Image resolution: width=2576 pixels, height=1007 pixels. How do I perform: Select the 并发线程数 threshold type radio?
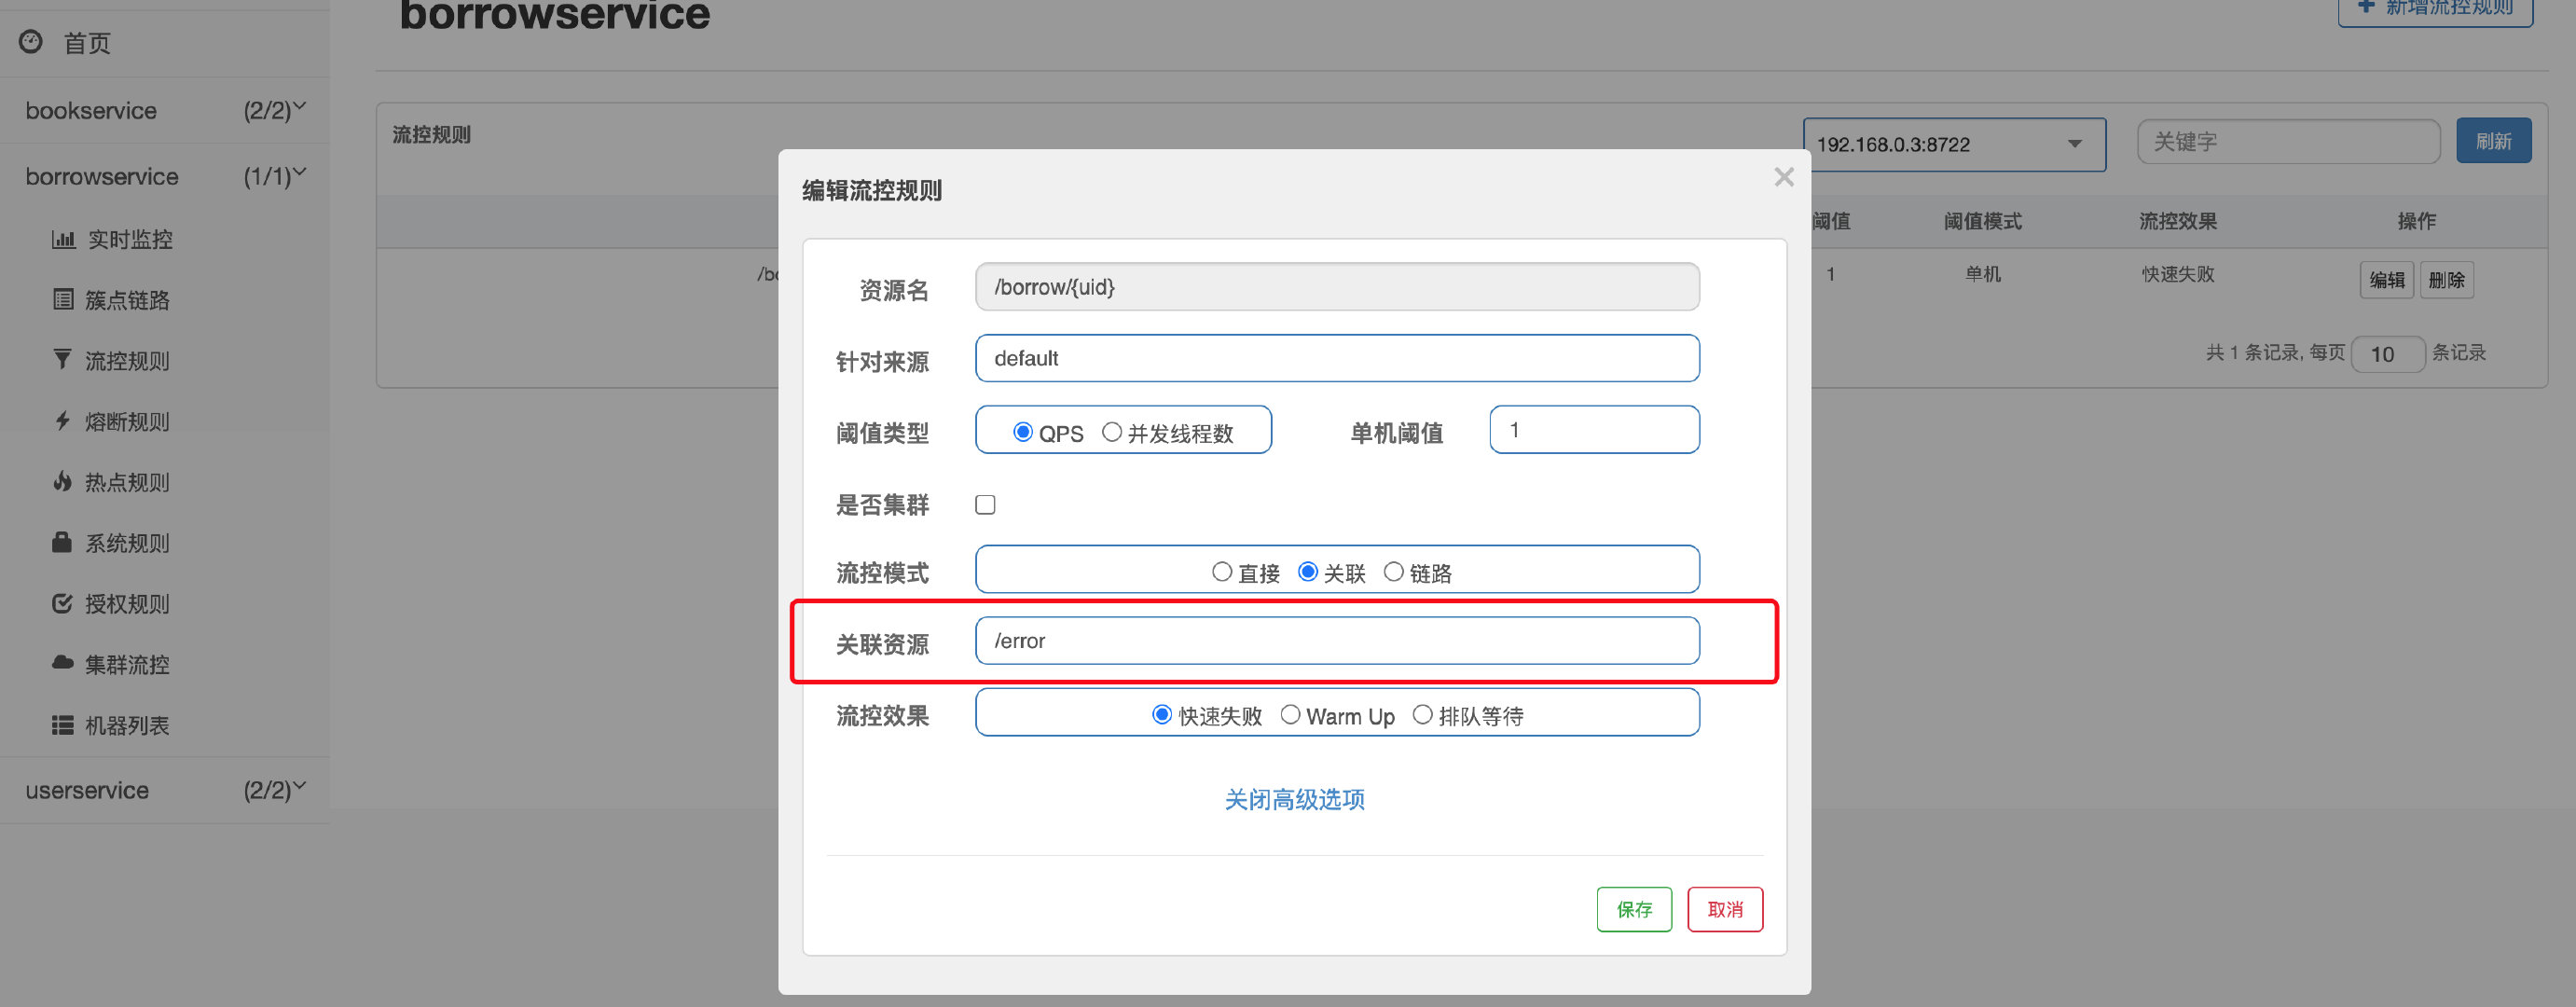(x=1111, y=433)
